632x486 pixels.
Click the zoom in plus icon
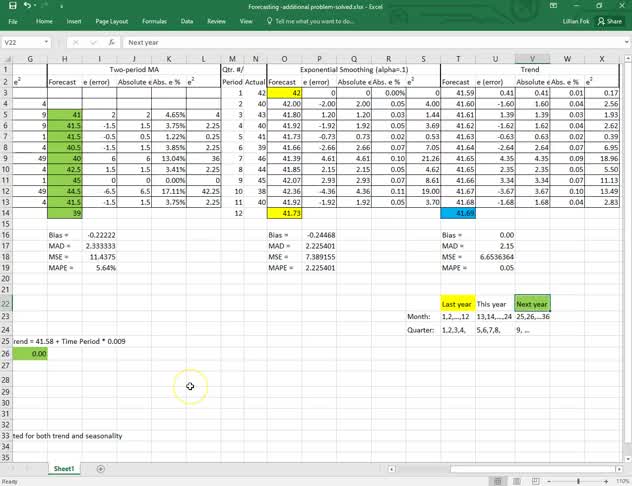point(605,480)
